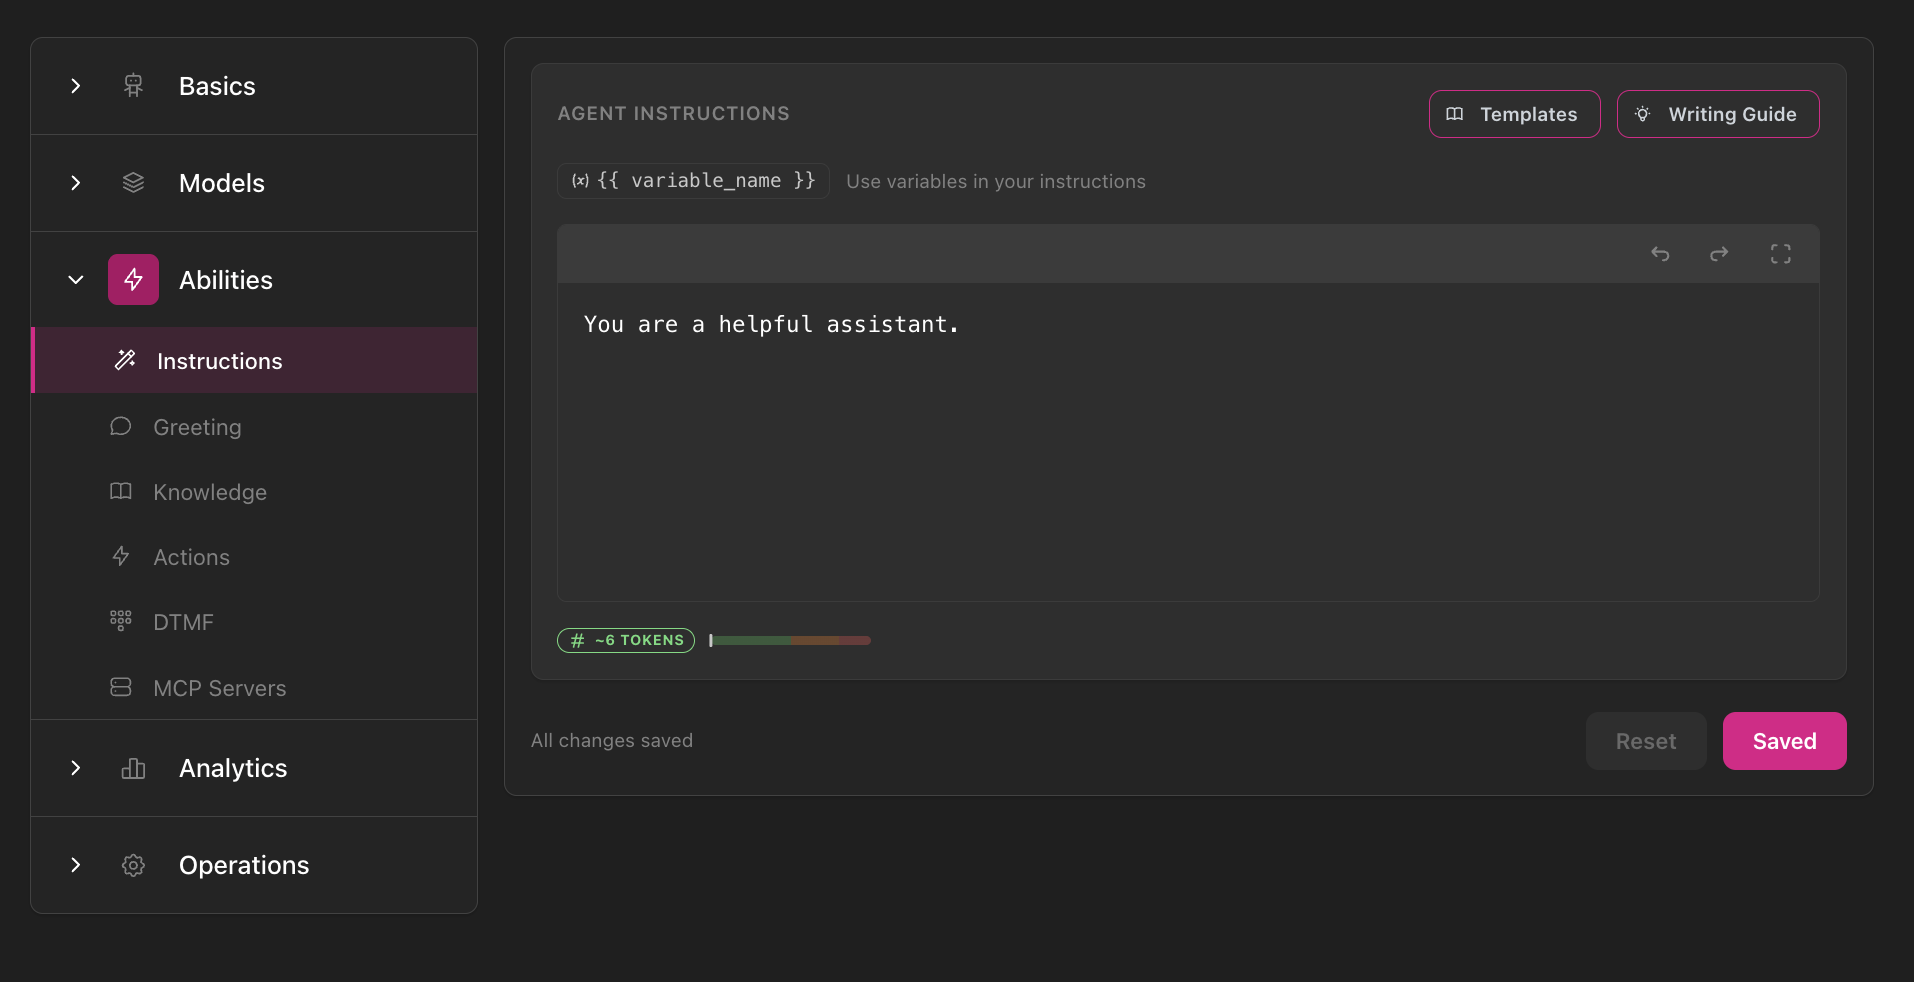Click the MCP Servers server icon
The height and width of the screenshot is (982, 1914).
tap(121, 688)
